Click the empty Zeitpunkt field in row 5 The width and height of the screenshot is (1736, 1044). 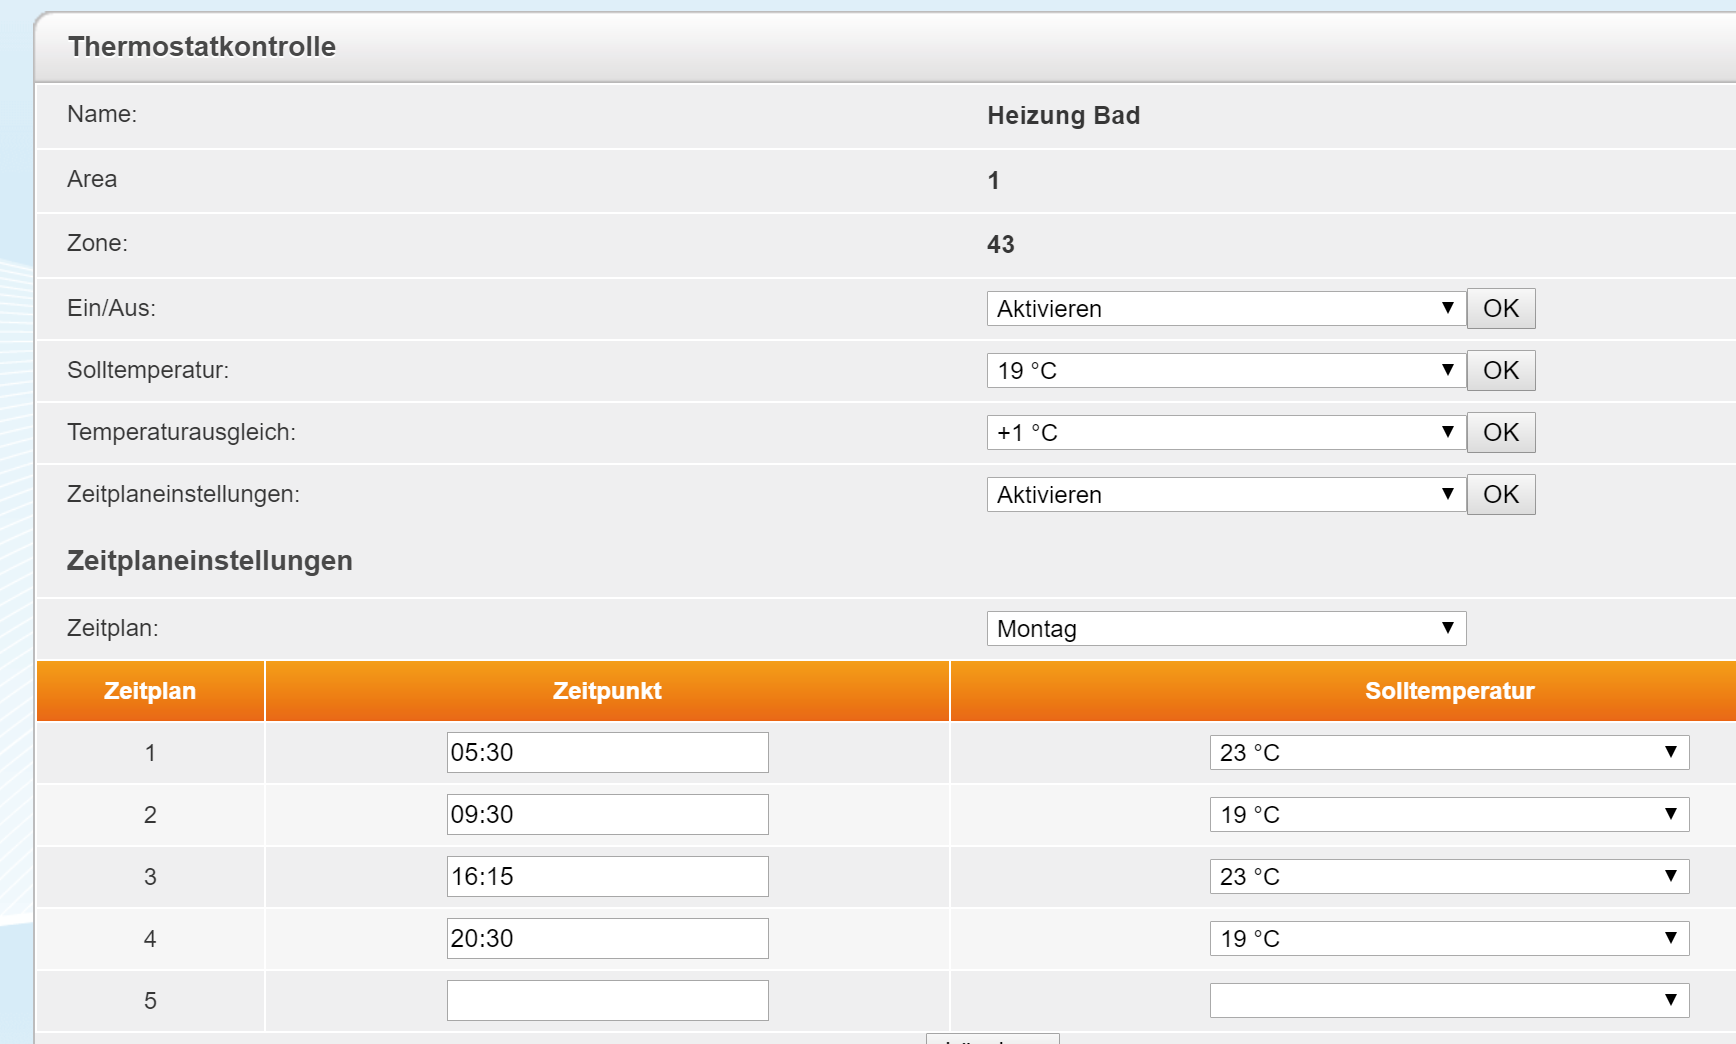coord(607,1001)
